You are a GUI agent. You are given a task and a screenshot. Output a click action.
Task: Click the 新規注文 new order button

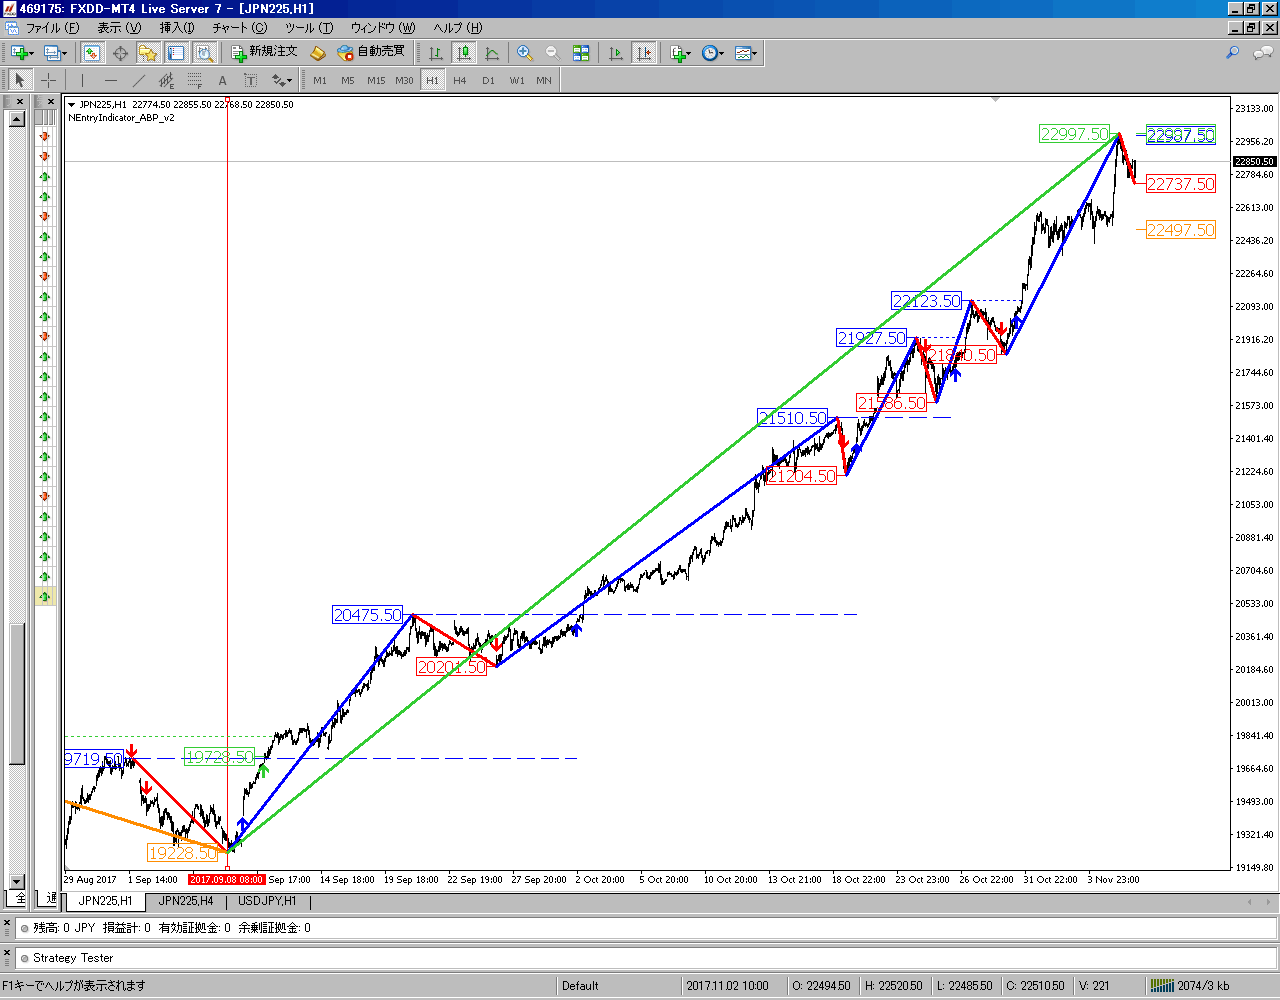[x=264, y=53]
